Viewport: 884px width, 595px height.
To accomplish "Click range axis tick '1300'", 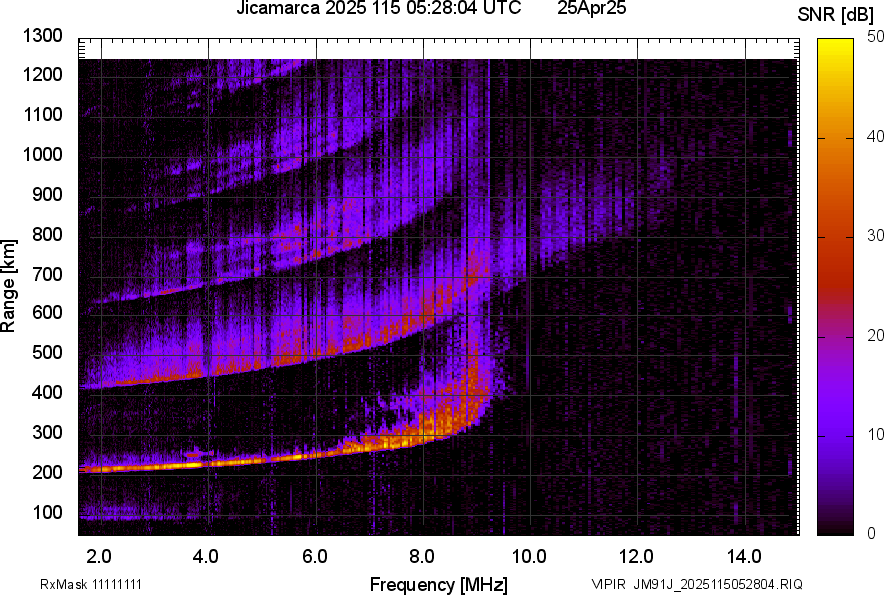I will pos(42,36).
